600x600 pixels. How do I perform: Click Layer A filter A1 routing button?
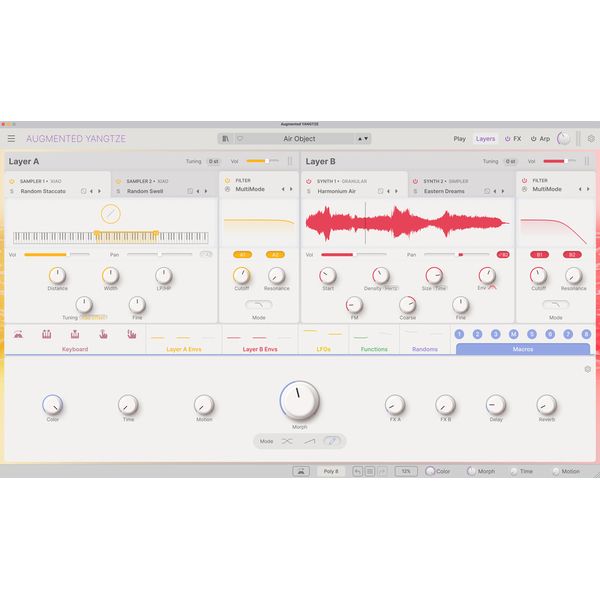click(242, 255)
